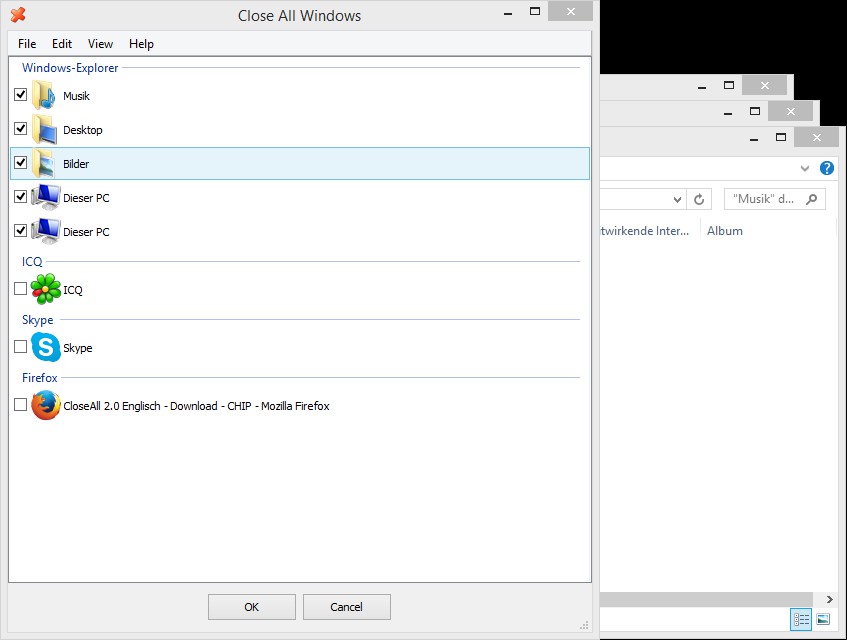Uncheck the Desktop window checkbox
The height and width of the screenshot is (640, 847).
(x=21, y=129)
